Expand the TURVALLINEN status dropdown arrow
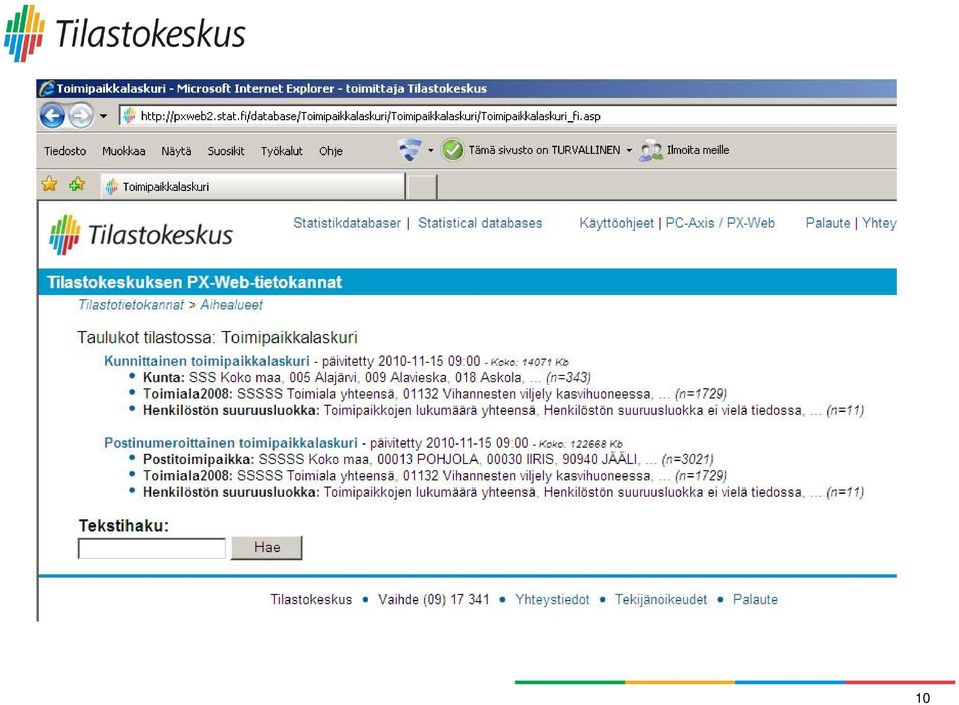 coord(629,150)
